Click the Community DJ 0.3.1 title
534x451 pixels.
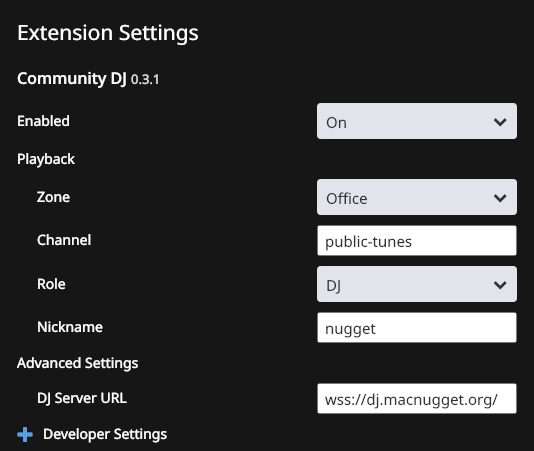pos(88,79)
